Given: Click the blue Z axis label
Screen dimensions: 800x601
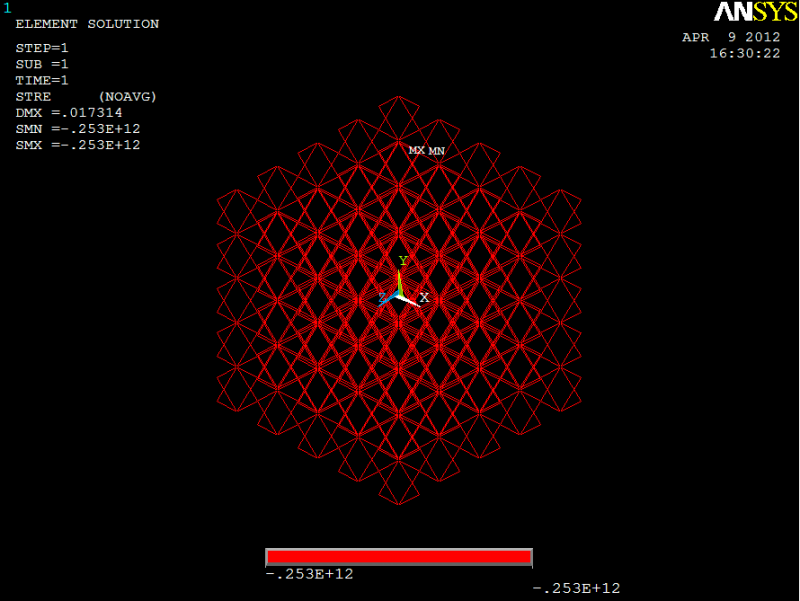Looking at the screenshot, I should click(x=383, y=298).
